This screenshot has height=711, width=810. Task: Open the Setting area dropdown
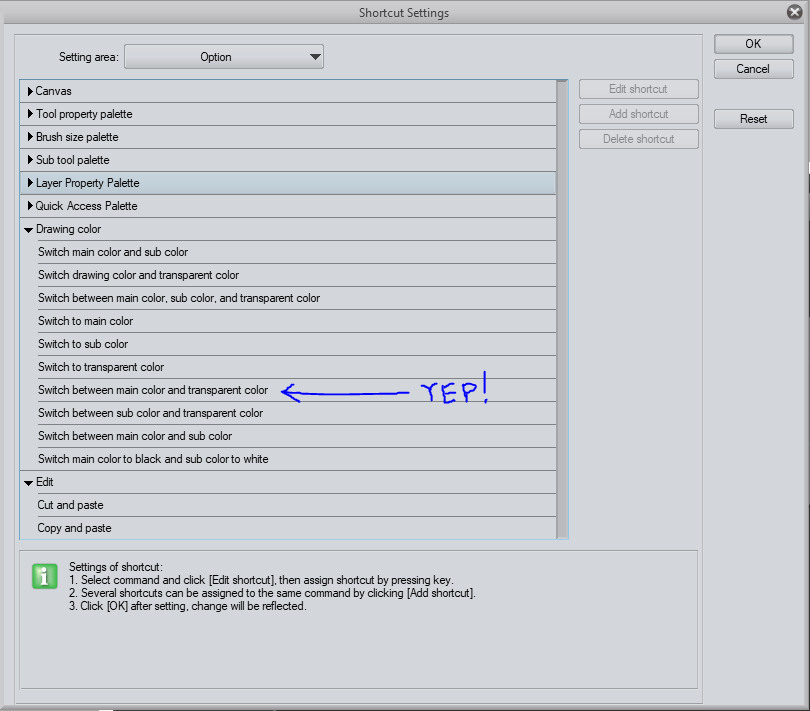coord(223,57)
